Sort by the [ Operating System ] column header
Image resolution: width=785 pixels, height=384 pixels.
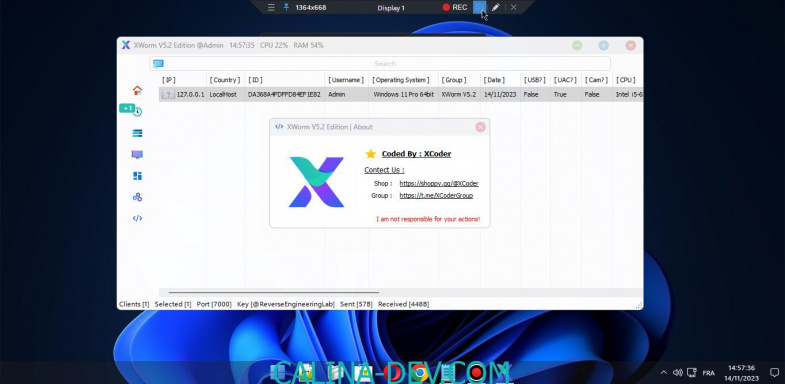(401, 80)
